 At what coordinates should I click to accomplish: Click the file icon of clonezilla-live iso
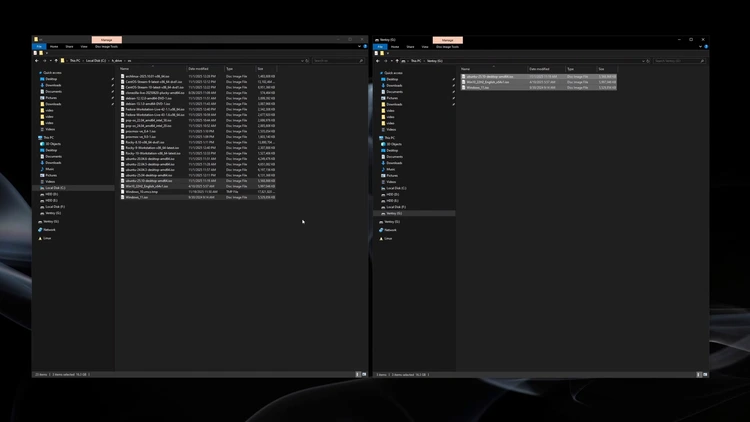click(x=122, y=93)
